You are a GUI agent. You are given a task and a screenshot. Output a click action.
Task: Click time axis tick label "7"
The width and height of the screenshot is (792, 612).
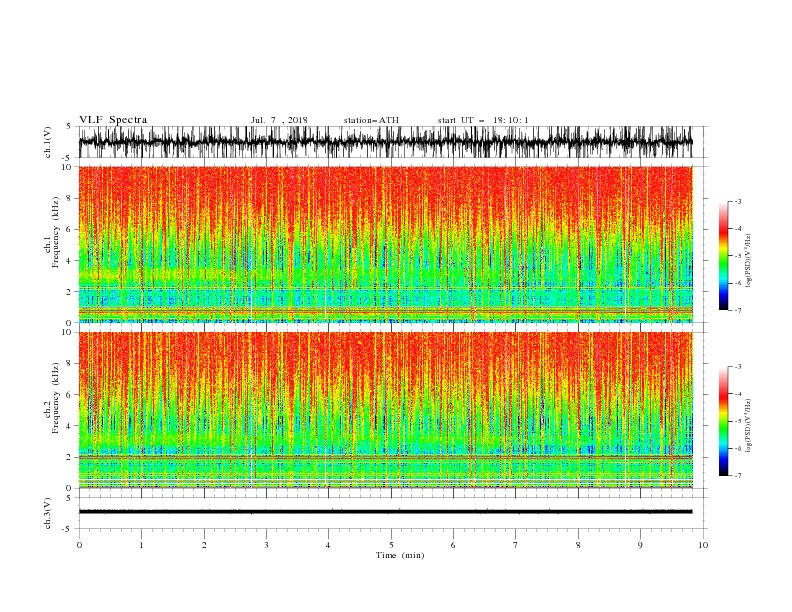click(x=516, y=545)
